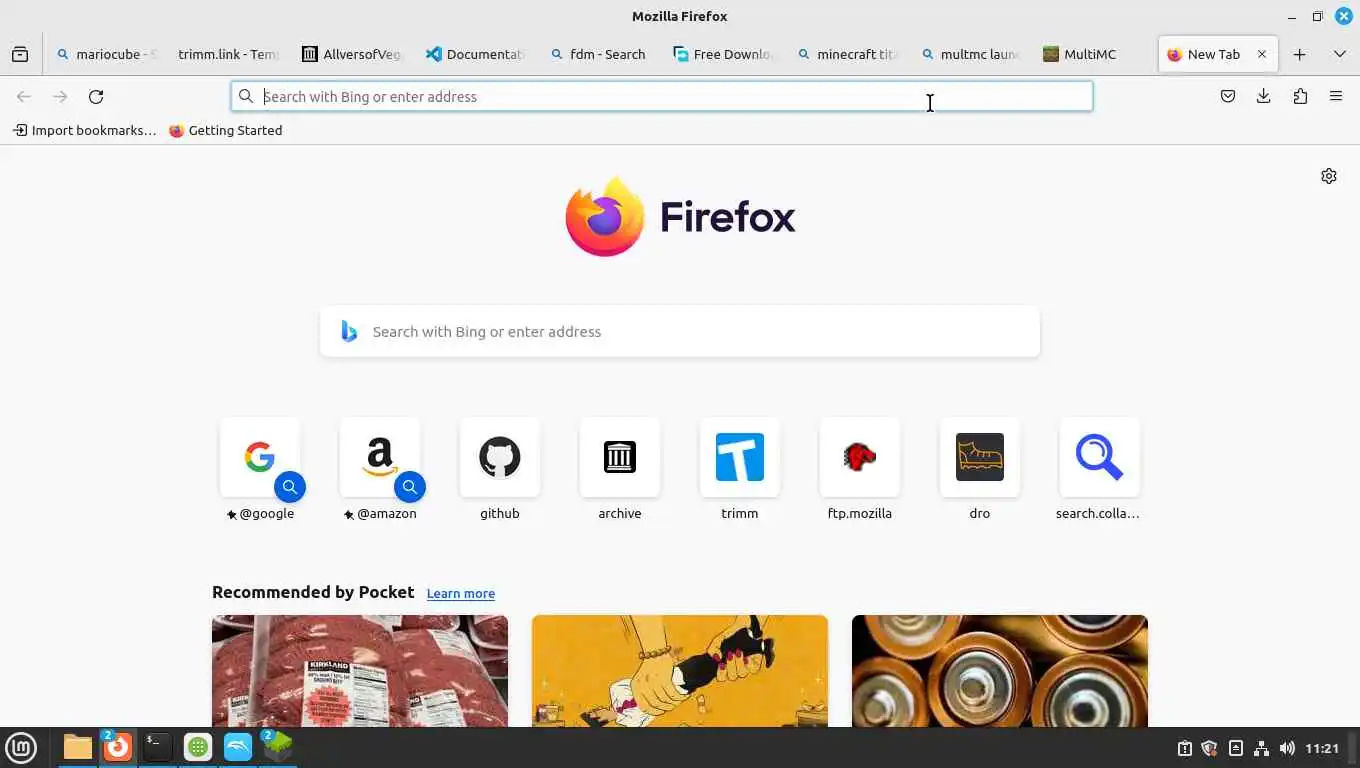Open the Firefox application menu

tap(1336, 97)
